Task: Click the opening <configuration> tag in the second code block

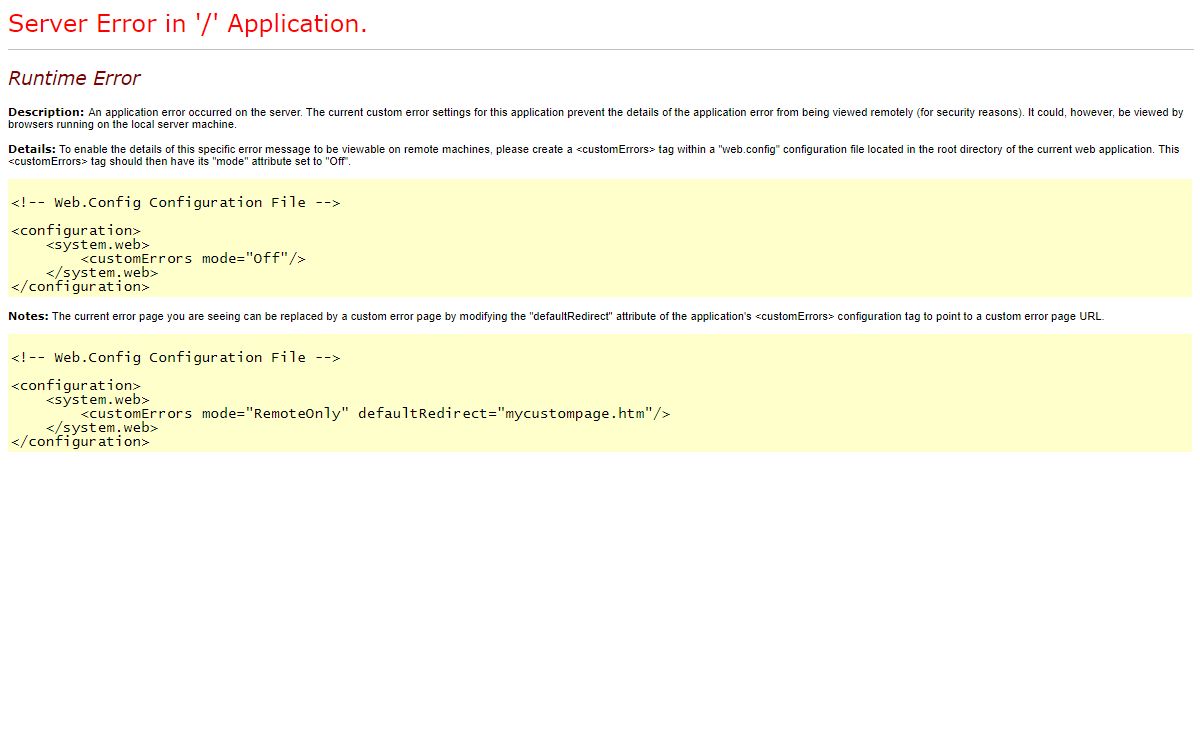Action: click(76, 385)
